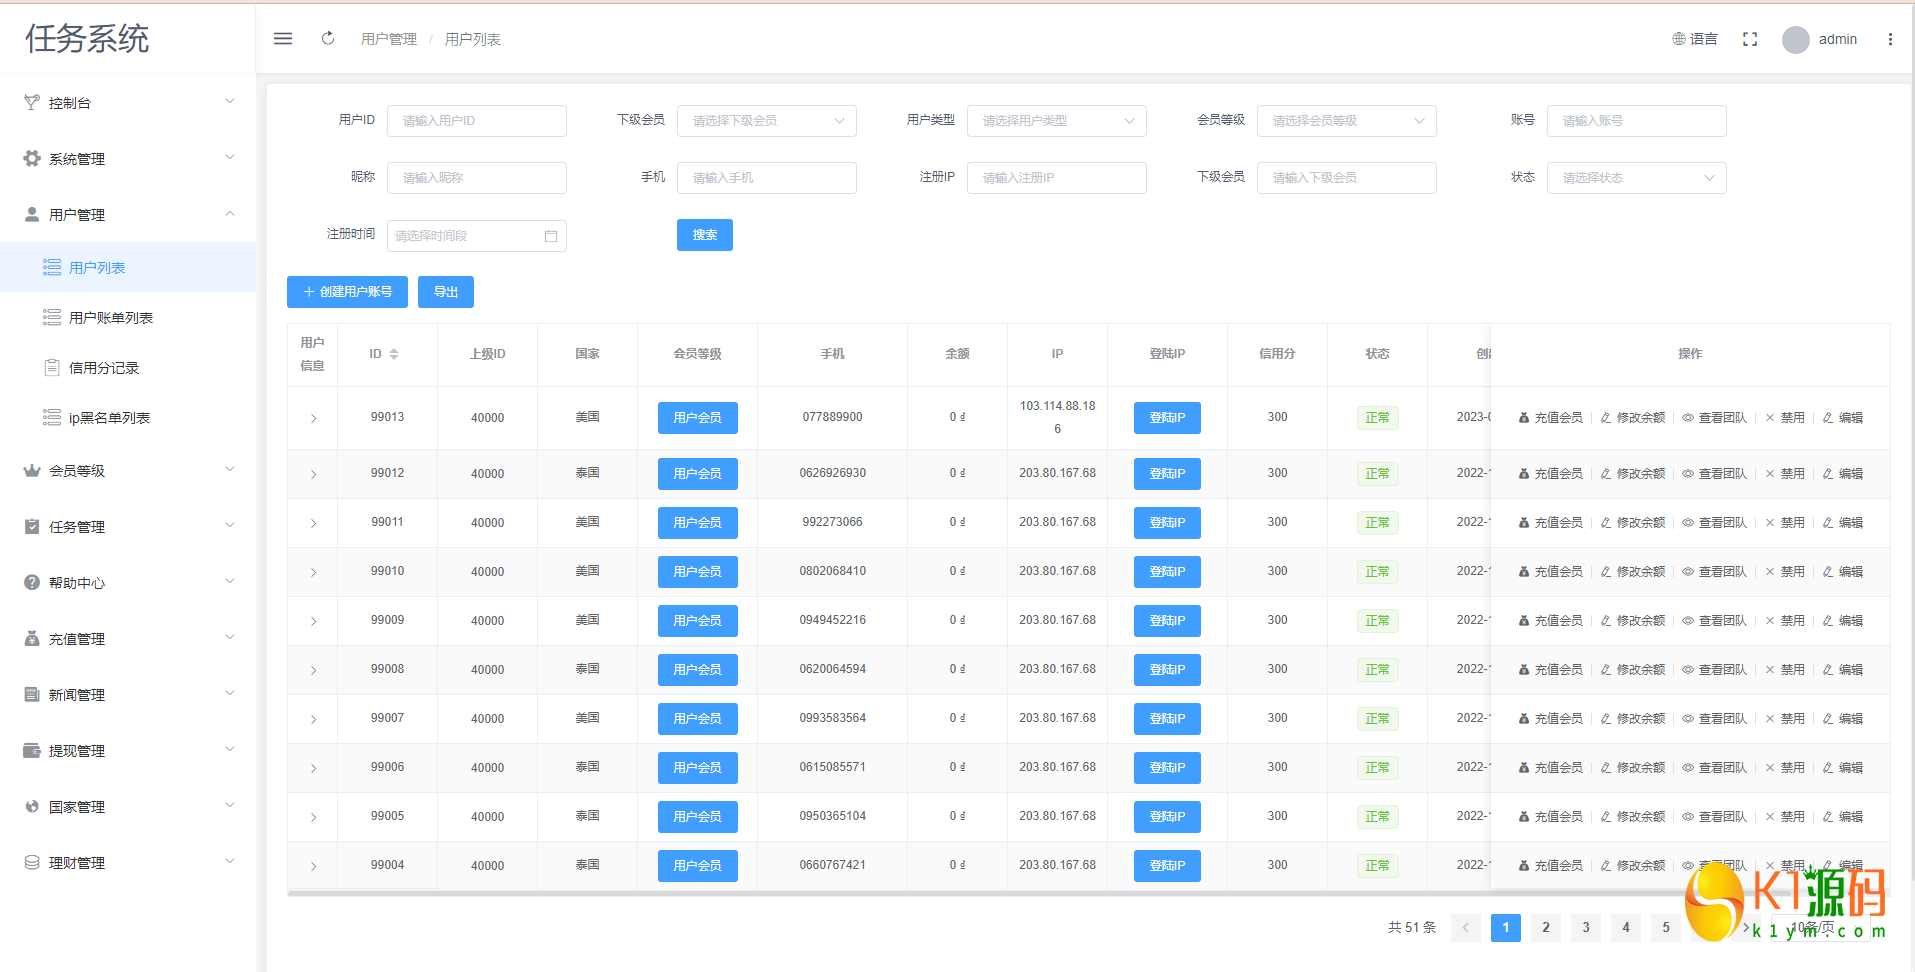Open the 状态 dropdown filter

(x=1636, y=178)
